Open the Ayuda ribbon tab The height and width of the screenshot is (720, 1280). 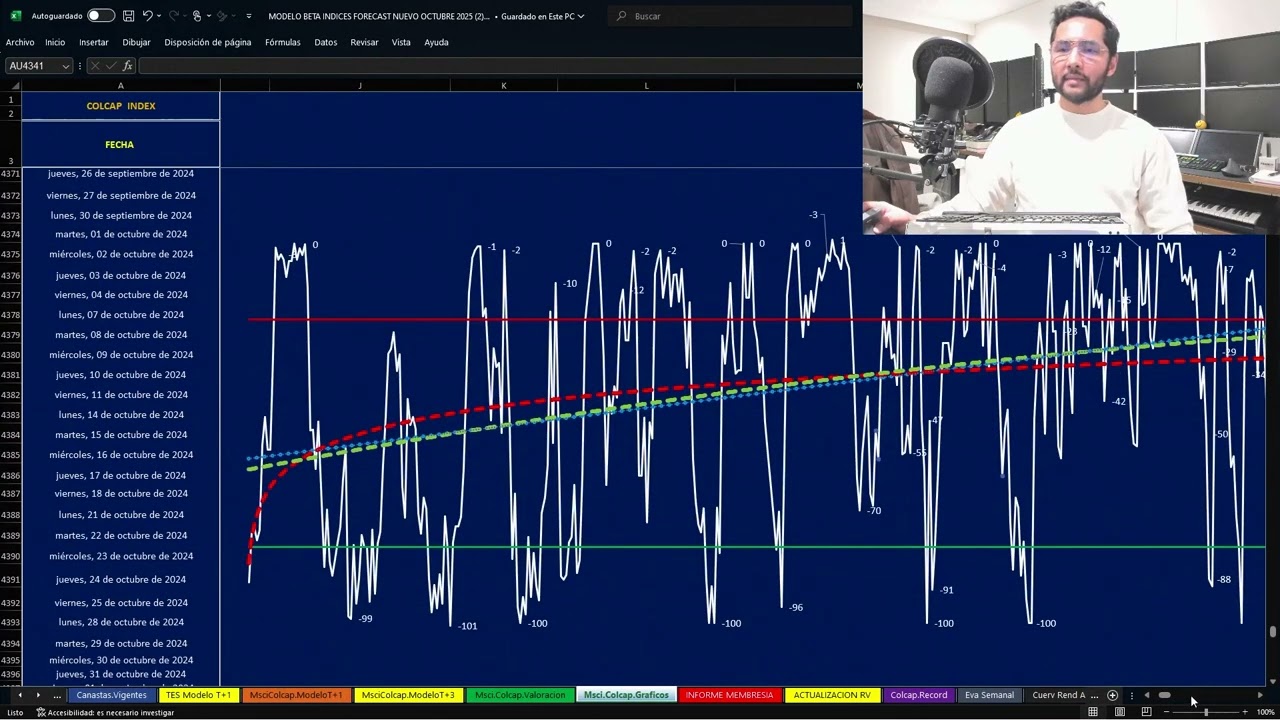pyautogui.click(x=436, y=42)
